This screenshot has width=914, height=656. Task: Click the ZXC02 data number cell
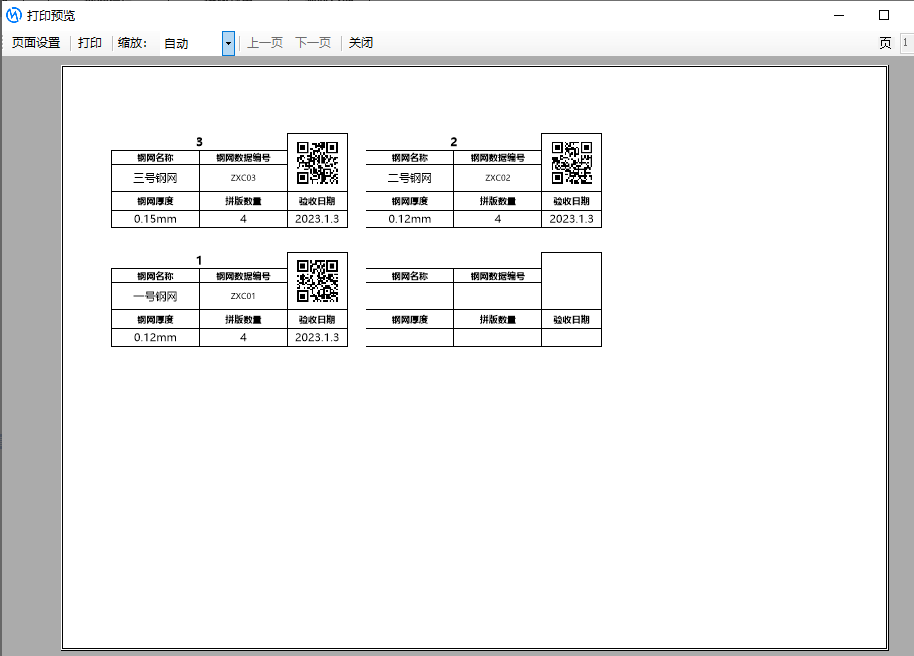pos(497,178)
